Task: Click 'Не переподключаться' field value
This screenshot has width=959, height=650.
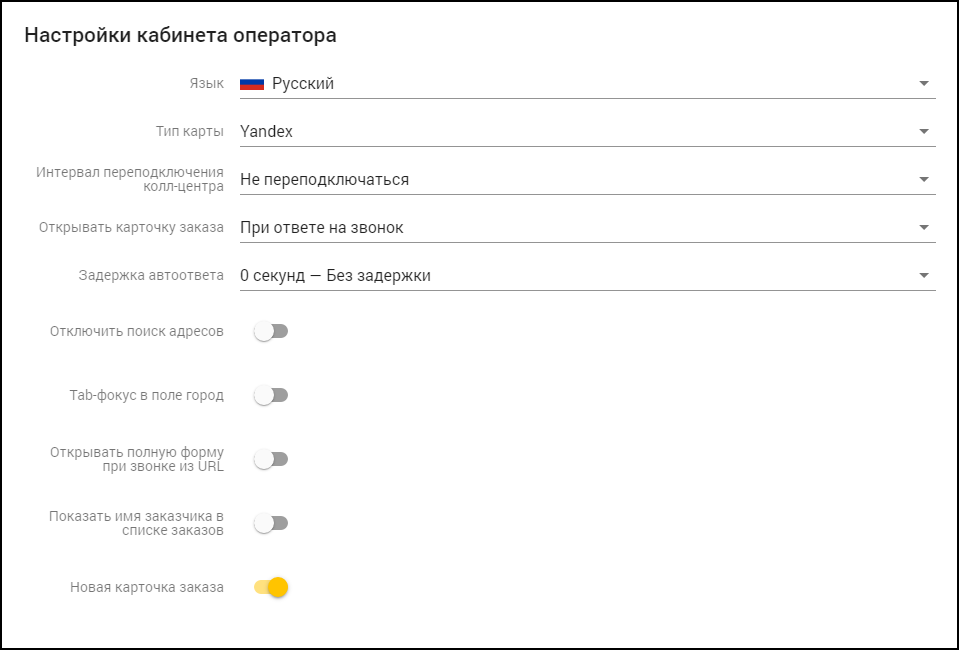Action: point(324,180)
